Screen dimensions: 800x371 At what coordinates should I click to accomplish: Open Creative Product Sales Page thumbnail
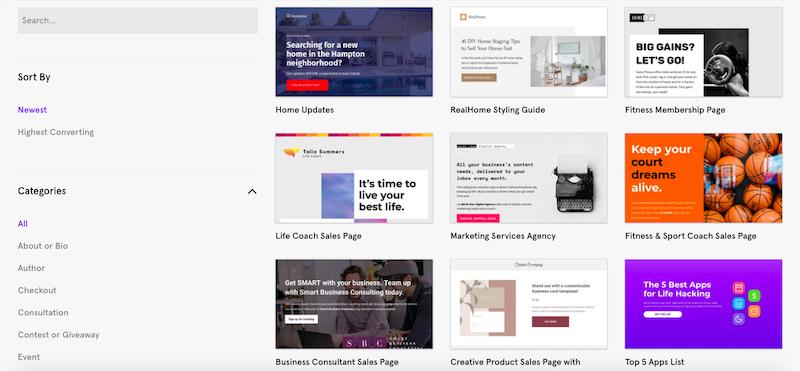(529, 304)
